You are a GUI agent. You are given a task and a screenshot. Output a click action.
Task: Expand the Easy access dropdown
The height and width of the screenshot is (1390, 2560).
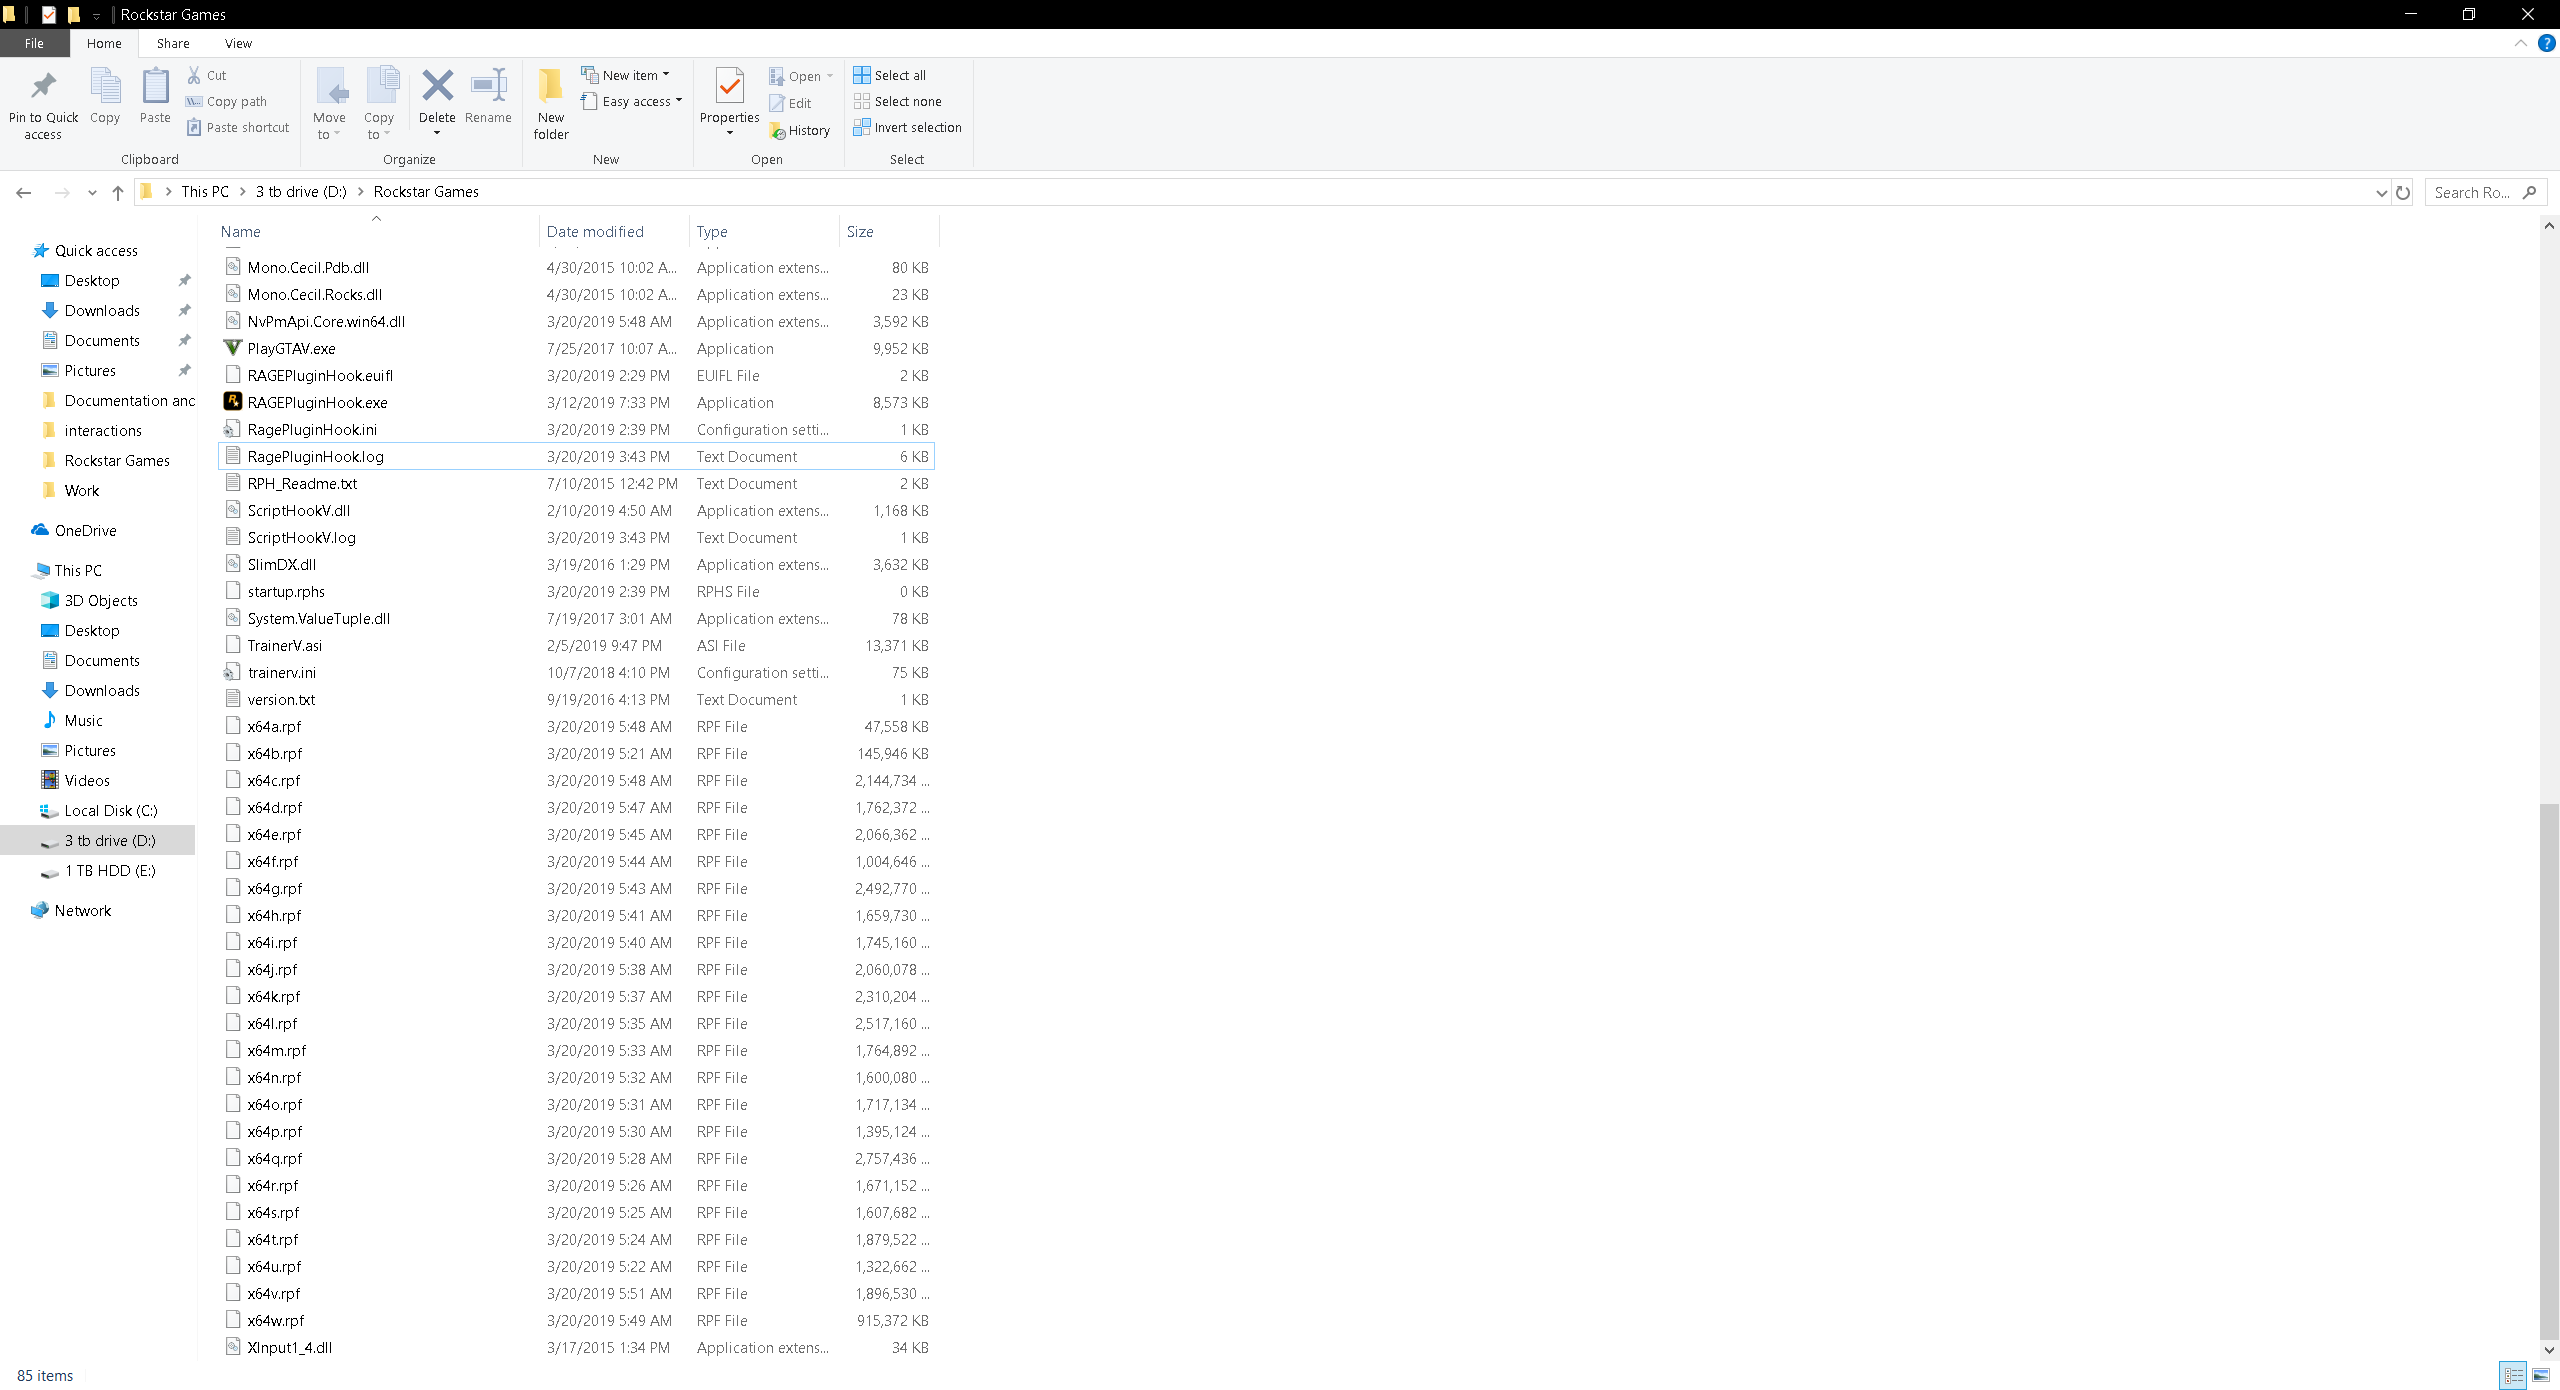tap(632, 101)
